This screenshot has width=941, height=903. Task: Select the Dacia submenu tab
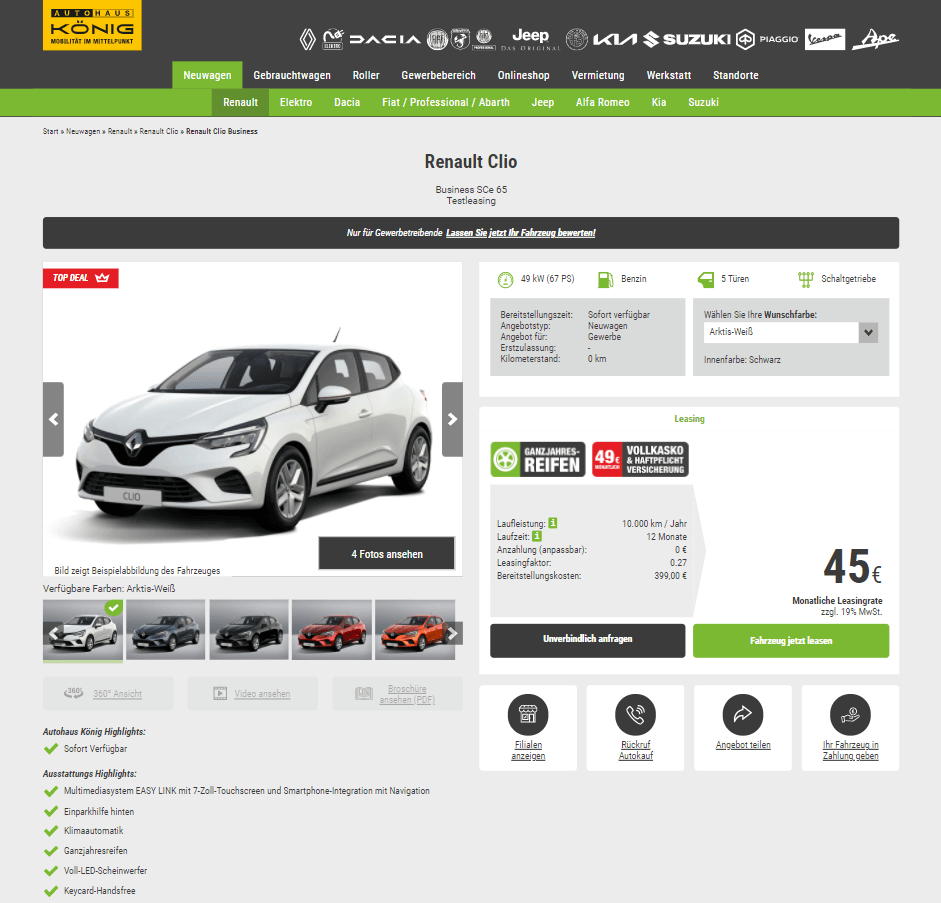pos(347,102)
